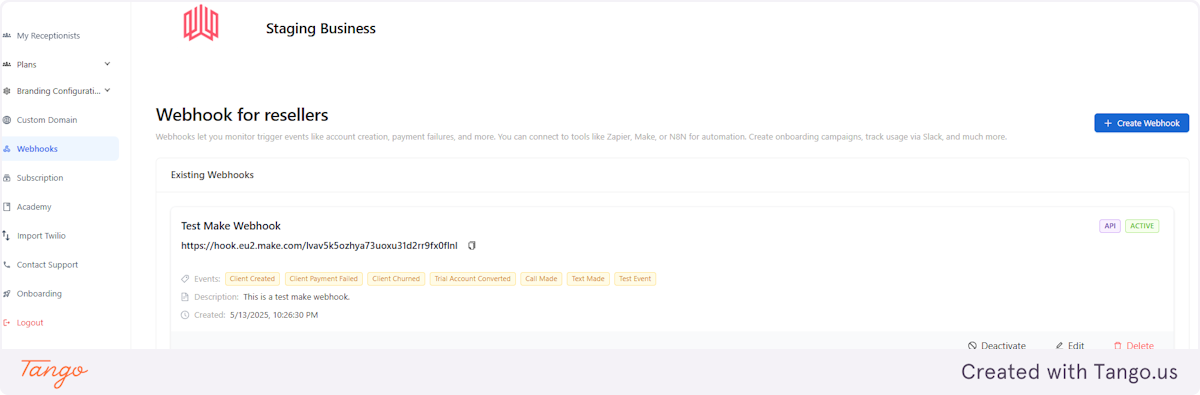Click the Create Webhook button

tap(1141, 123)
